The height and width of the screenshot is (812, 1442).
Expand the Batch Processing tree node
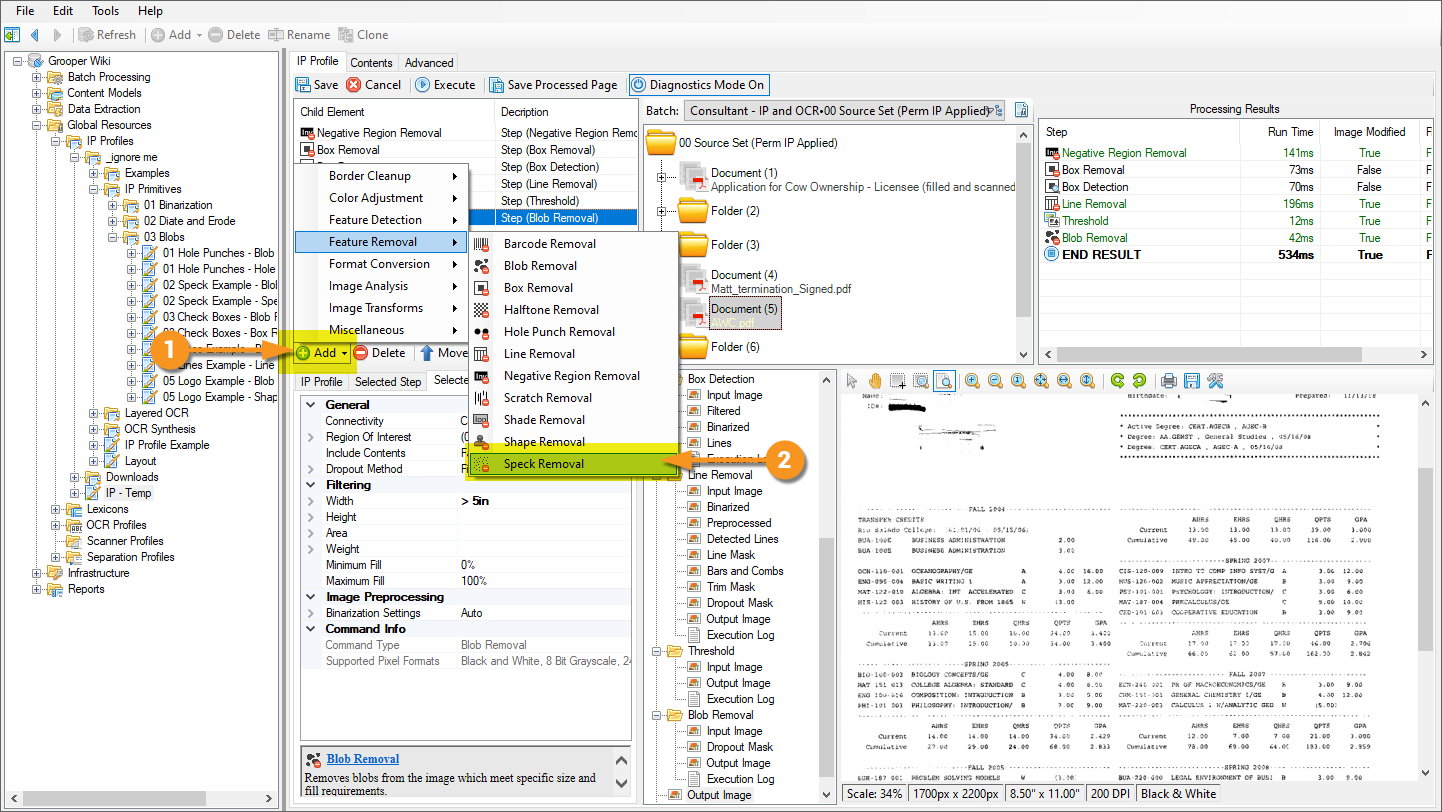[37, 77]
